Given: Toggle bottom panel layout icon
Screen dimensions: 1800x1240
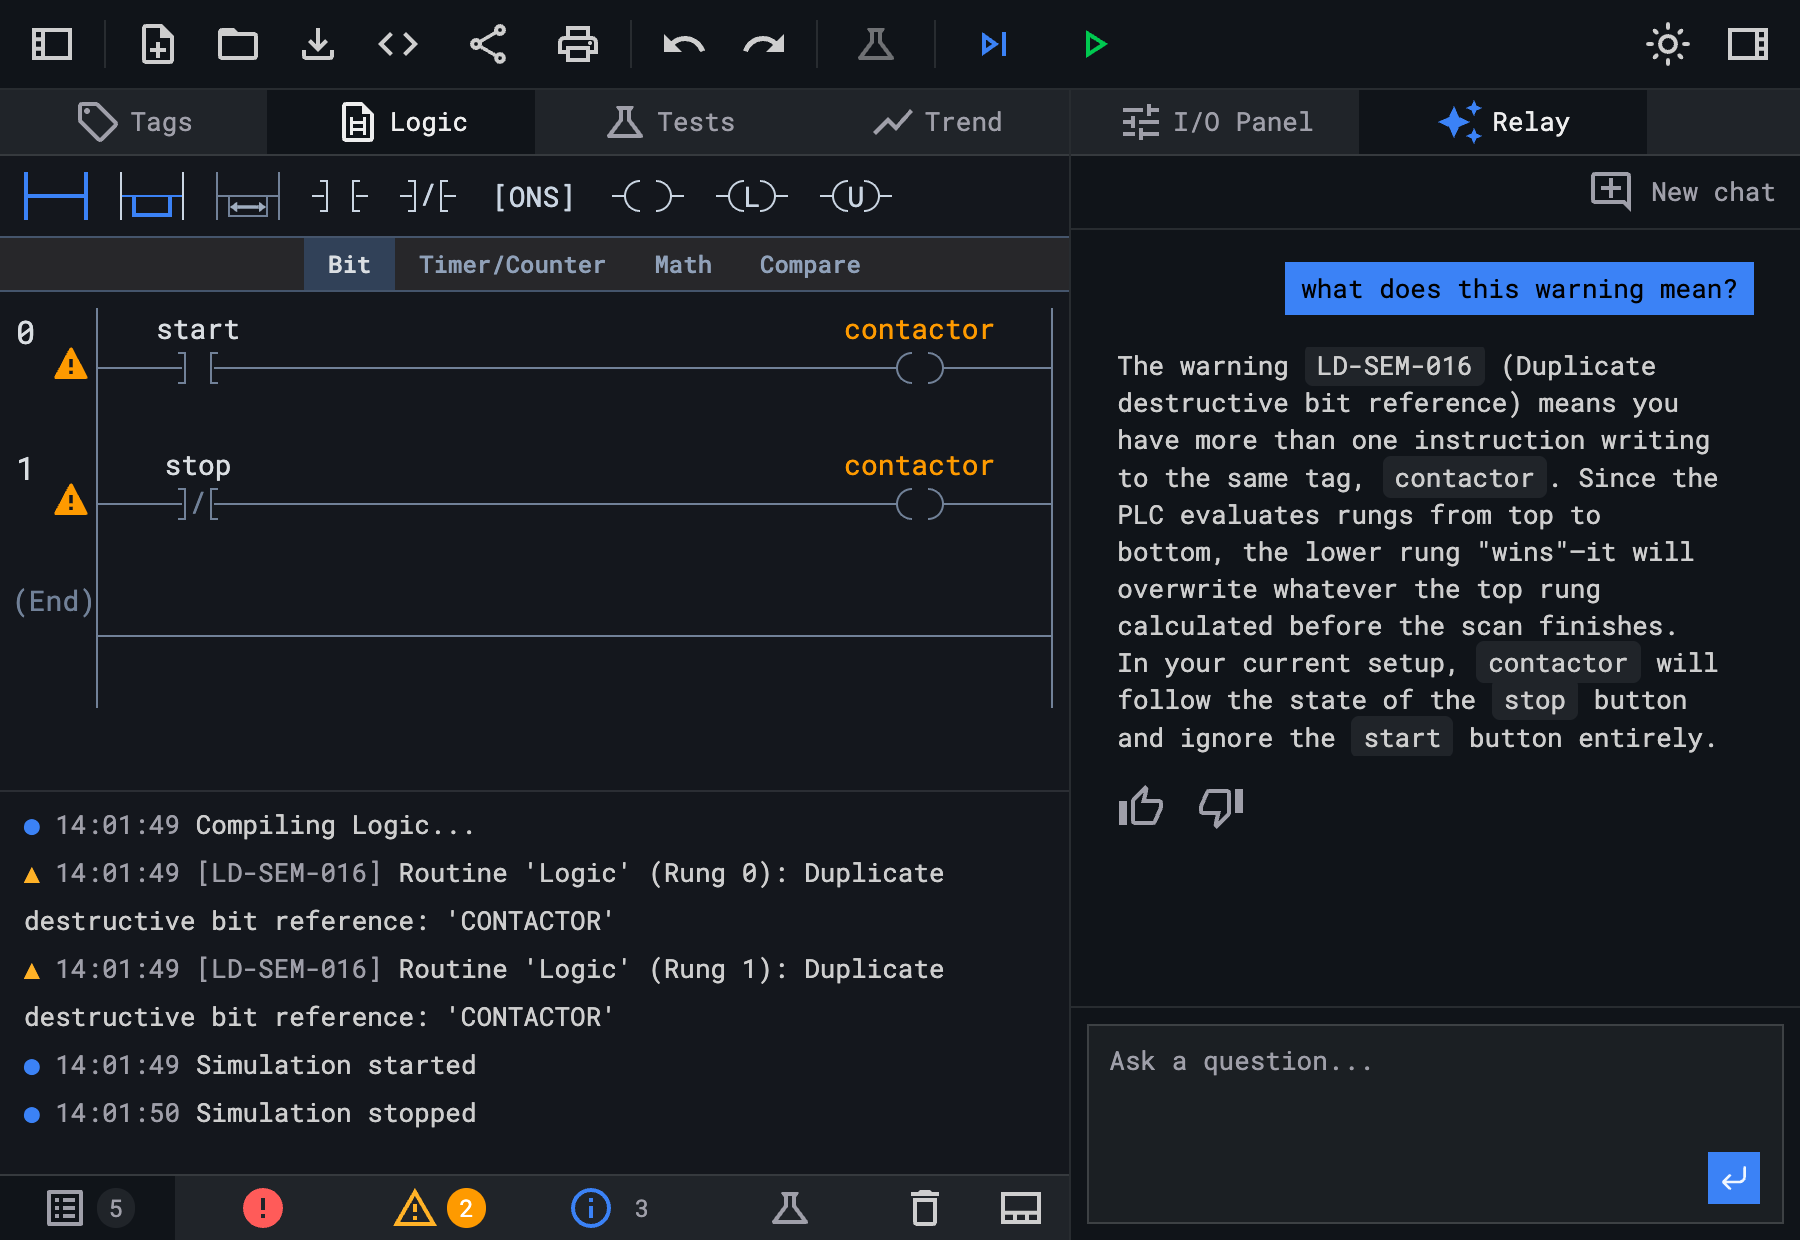Looking at the screenshot, I should [x=1021, y=1208].
